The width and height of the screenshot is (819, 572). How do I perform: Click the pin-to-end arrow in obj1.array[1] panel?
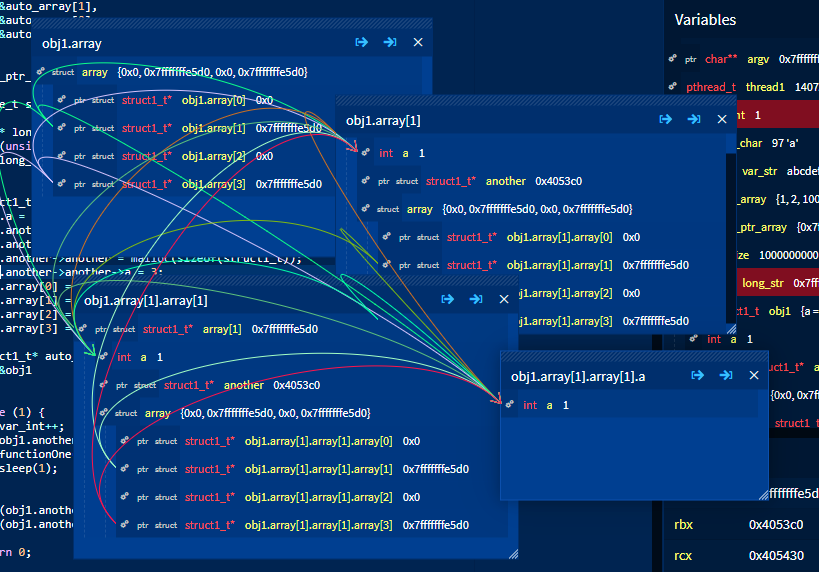[x=694, y=119]
